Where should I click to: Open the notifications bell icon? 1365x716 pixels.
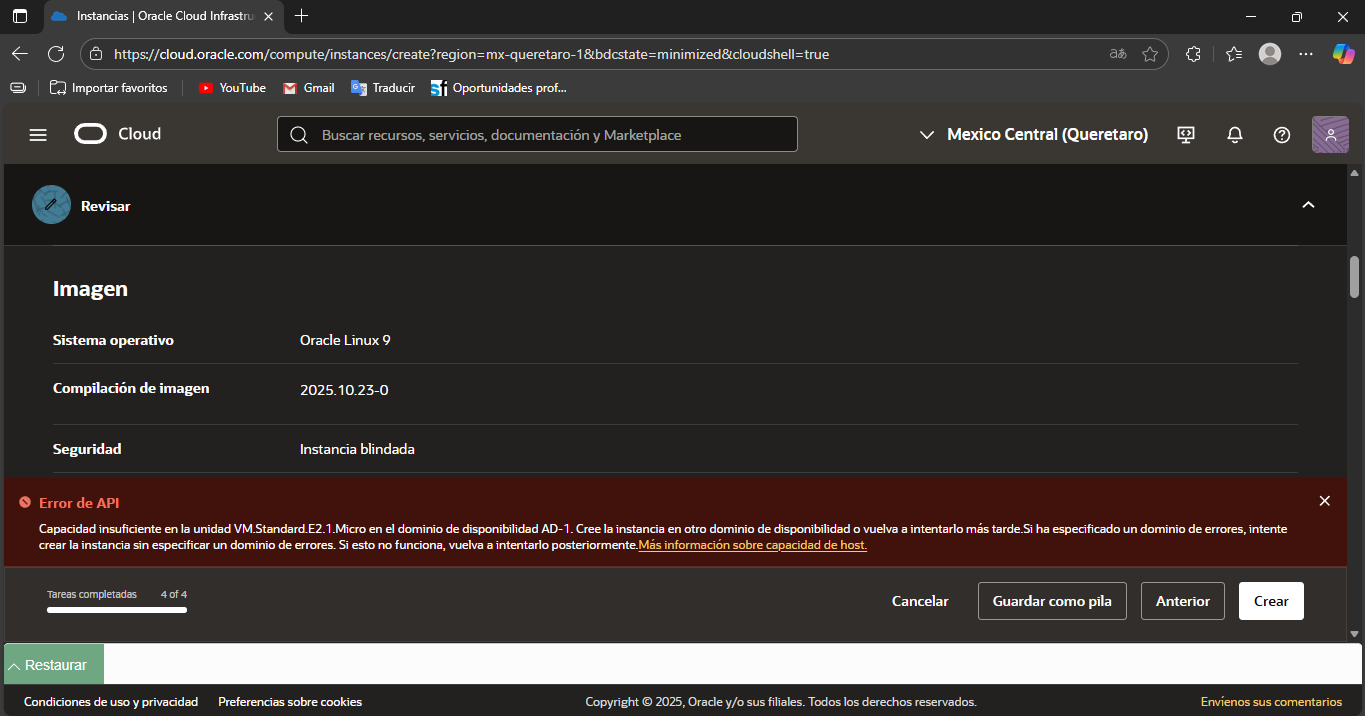coord(1235,135)
